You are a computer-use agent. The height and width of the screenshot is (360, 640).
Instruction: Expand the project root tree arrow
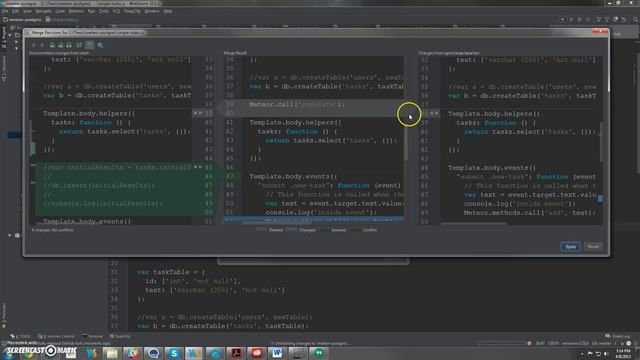click(10, 35)
